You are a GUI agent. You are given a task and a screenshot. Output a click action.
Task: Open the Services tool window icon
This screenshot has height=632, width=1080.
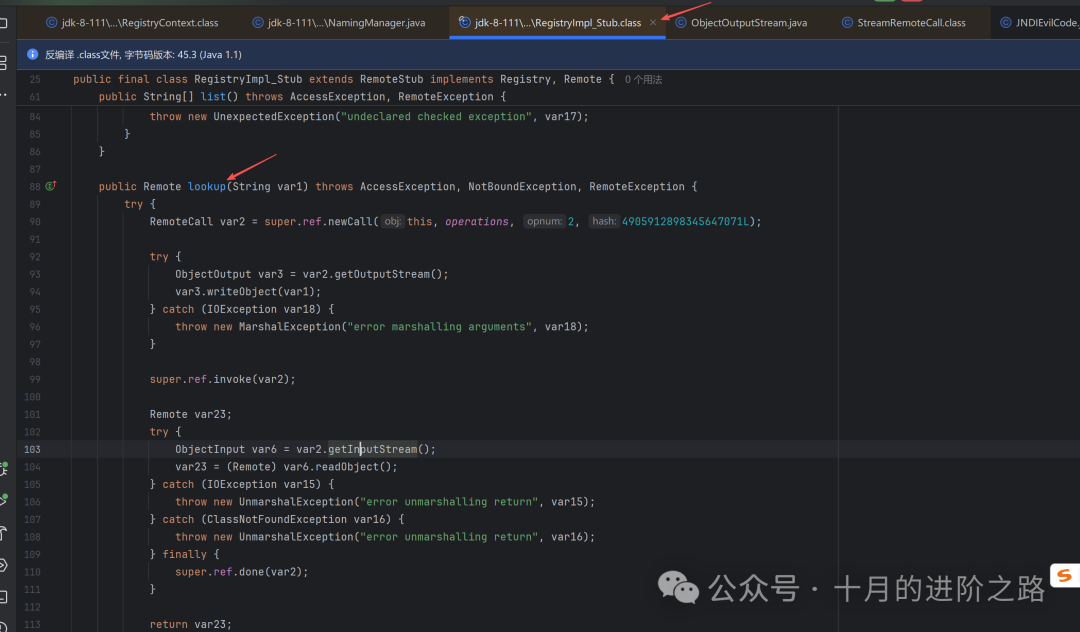(x=3, y=565)
